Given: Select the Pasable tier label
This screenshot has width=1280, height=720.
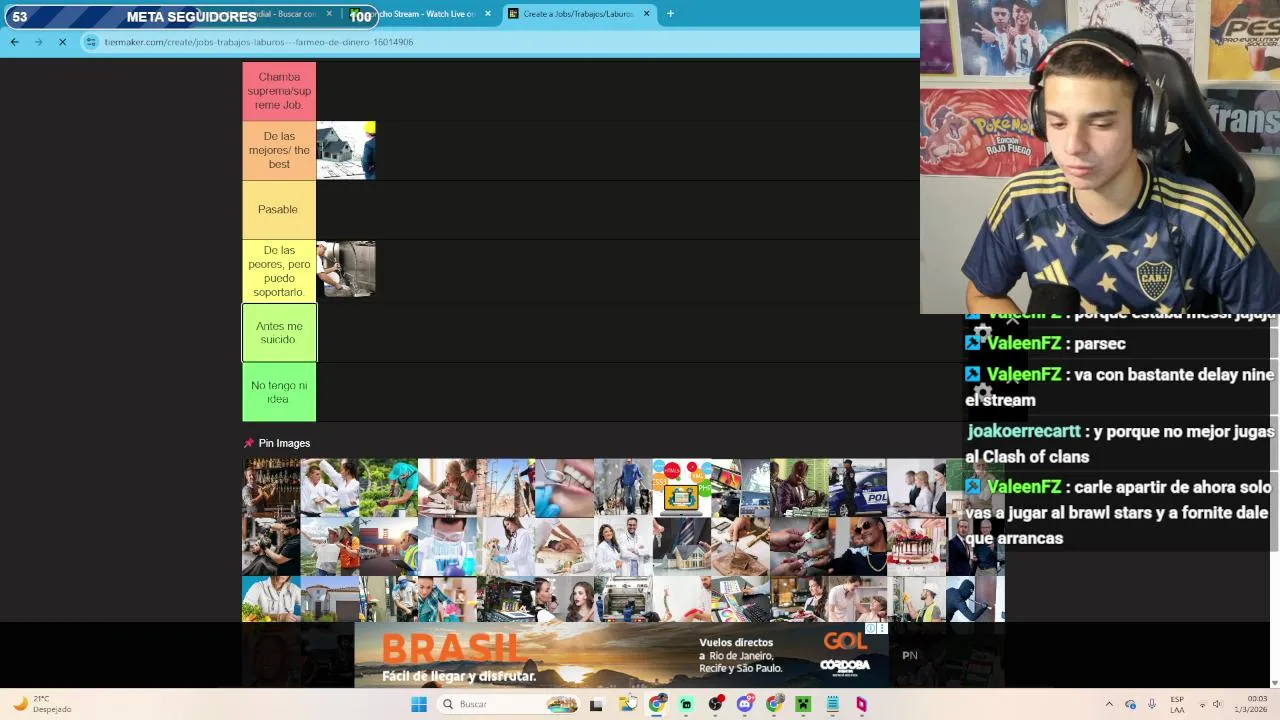Looking at the screenshot, I should pos(279,209).
